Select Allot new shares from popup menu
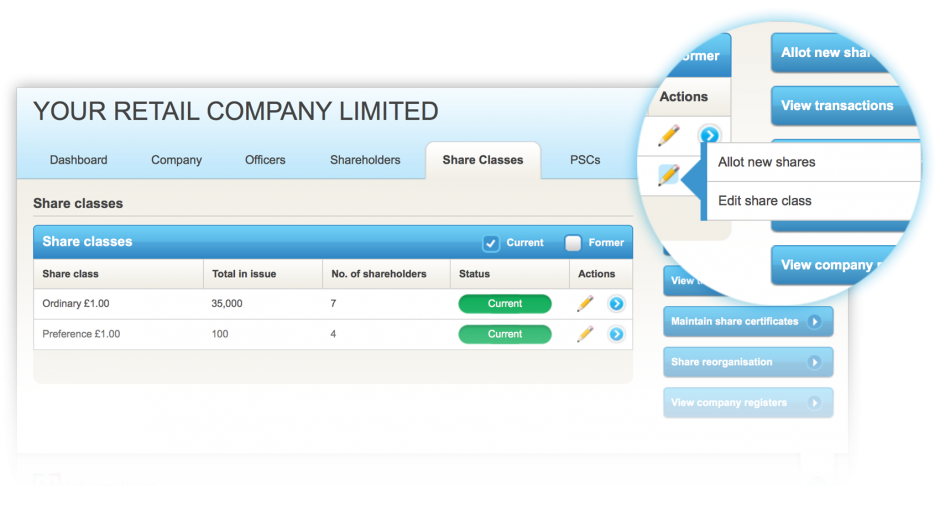940x509 pixels. pyautogui.click(x=766, y=162)
